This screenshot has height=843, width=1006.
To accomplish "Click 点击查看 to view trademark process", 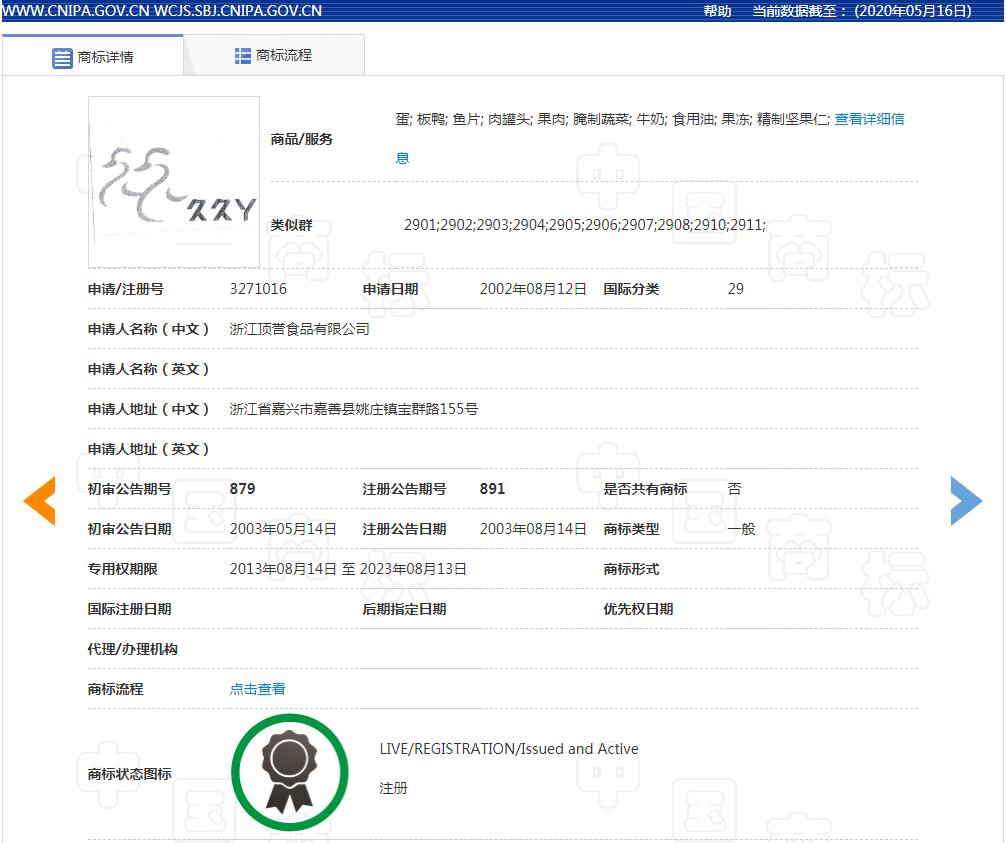I will coord(256,689).
